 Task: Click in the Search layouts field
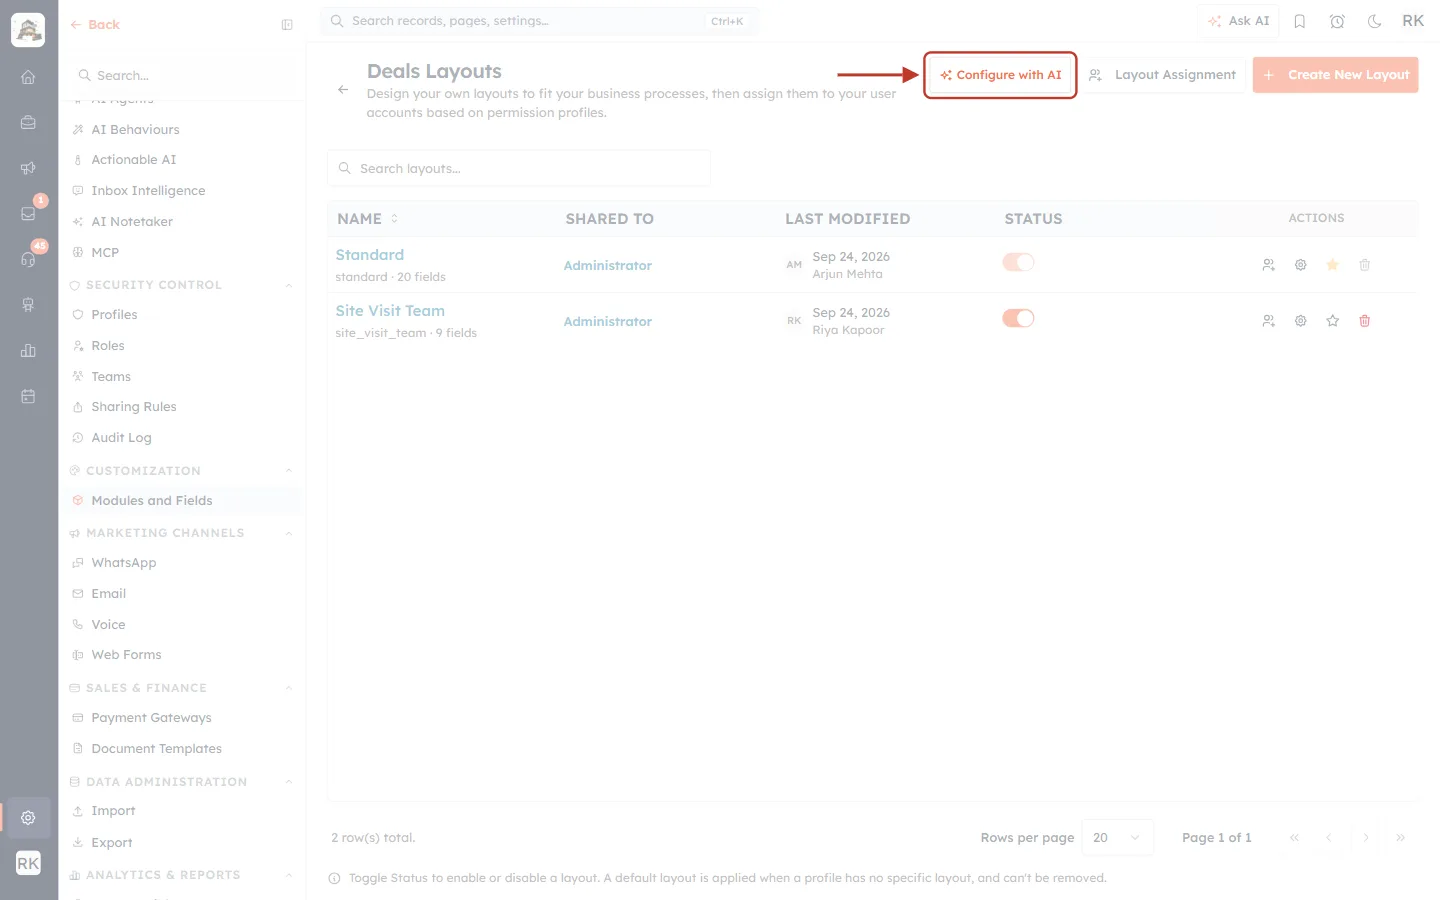[x=519, y=168]
